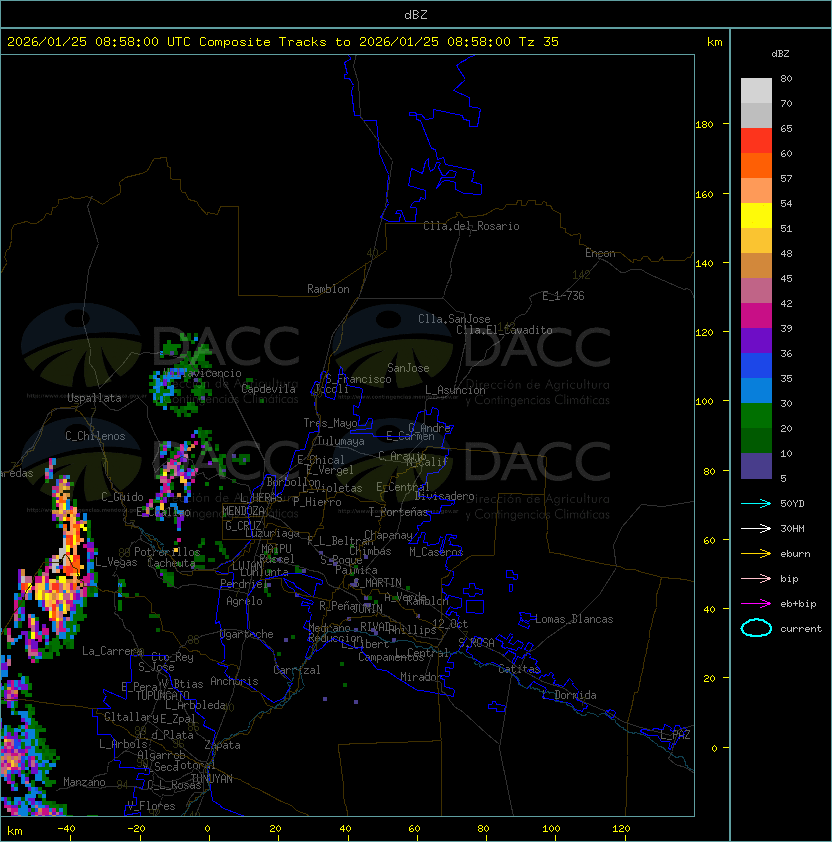Select the magenta 42 dBZ color swatch
The image size is (832, 842).
[756, 316]
